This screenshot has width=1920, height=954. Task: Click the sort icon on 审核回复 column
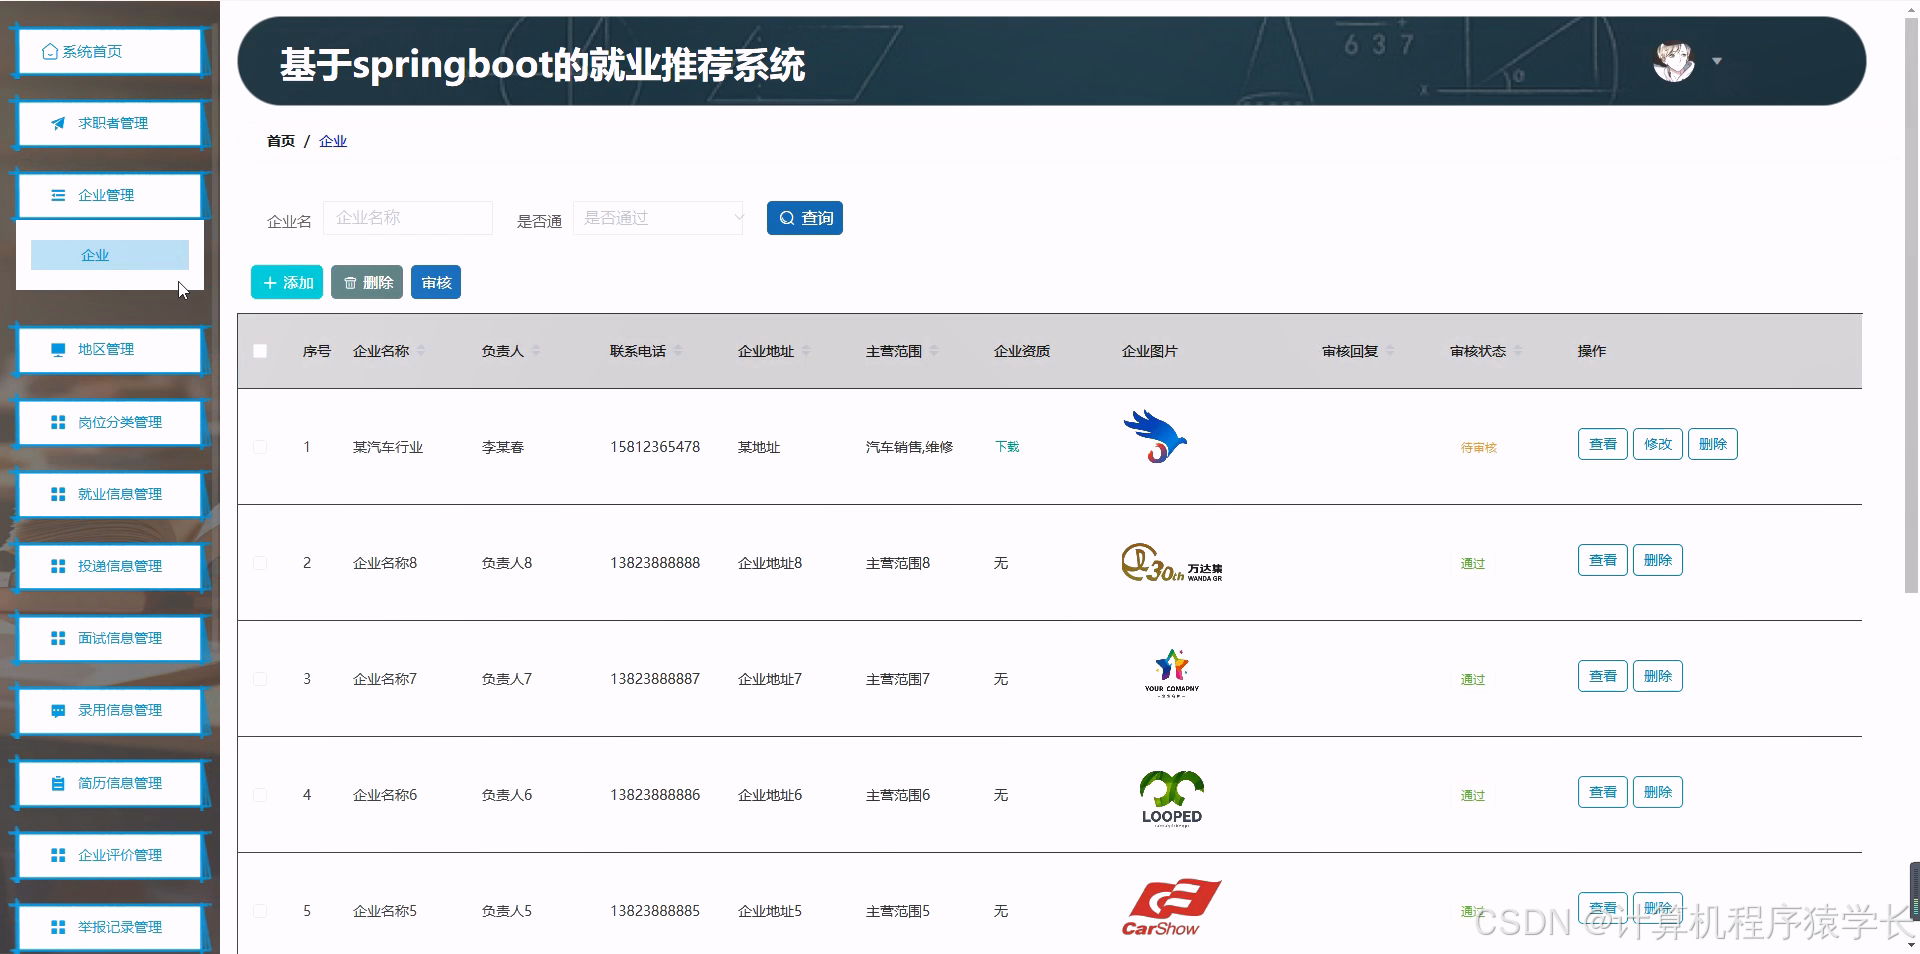pos(1390,351)
